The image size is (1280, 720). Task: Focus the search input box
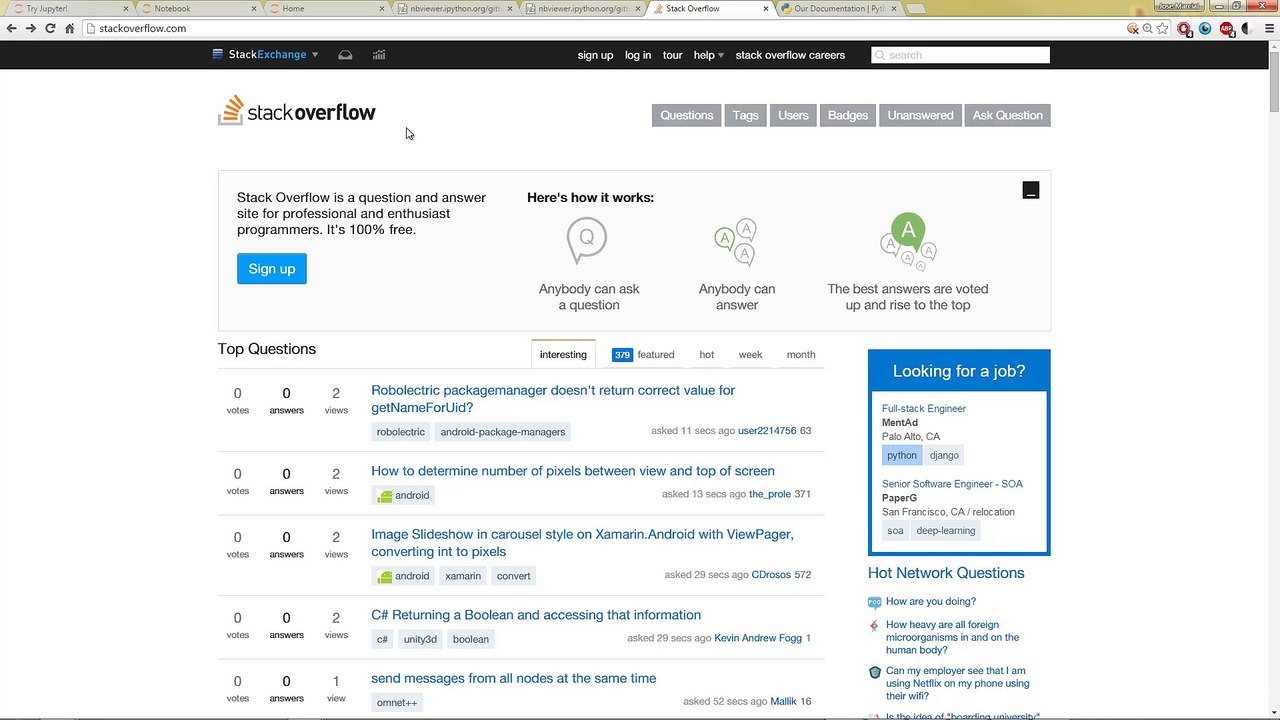[x=960, y=55]
